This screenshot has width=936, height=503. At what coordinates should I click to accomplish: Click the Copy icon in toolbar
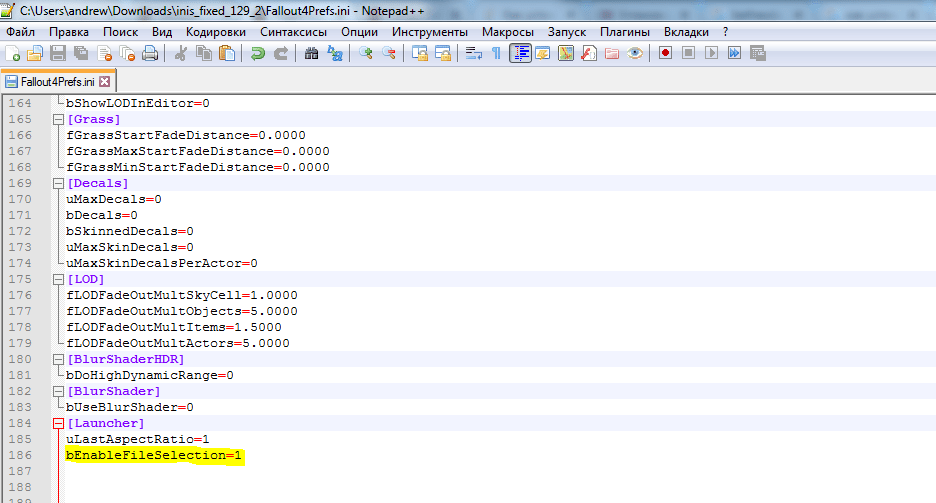coord(204,54)
